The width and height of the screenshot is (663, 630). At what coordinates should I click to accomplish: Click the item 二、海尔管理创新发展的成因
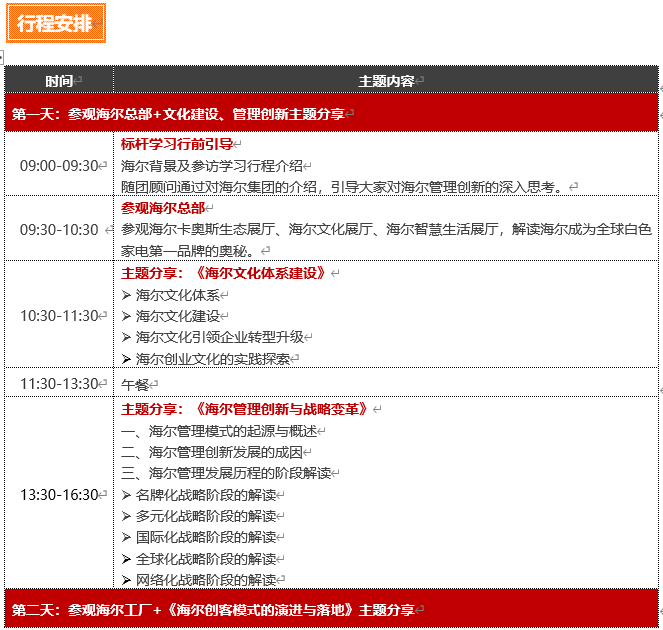pyautogui.click(x=212, y=452)
